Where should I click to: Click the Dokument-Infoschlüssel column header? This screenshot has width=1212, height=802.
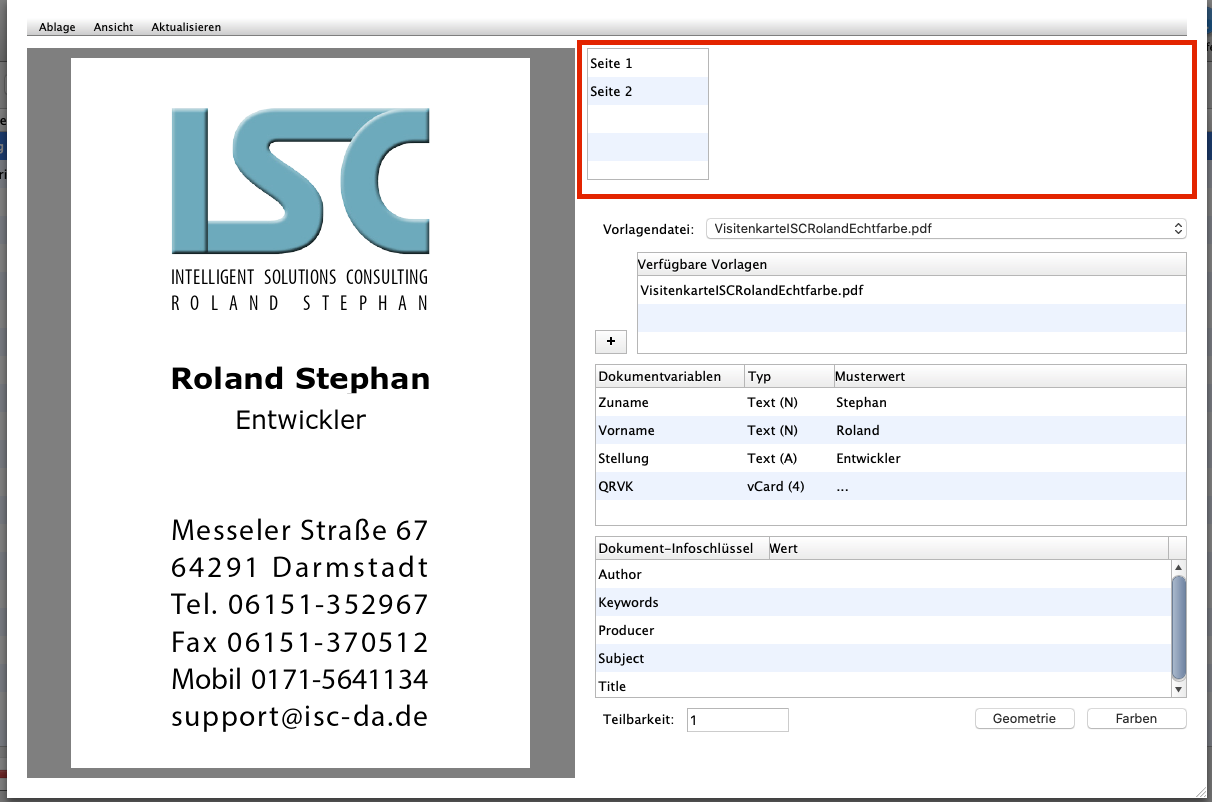681,548
